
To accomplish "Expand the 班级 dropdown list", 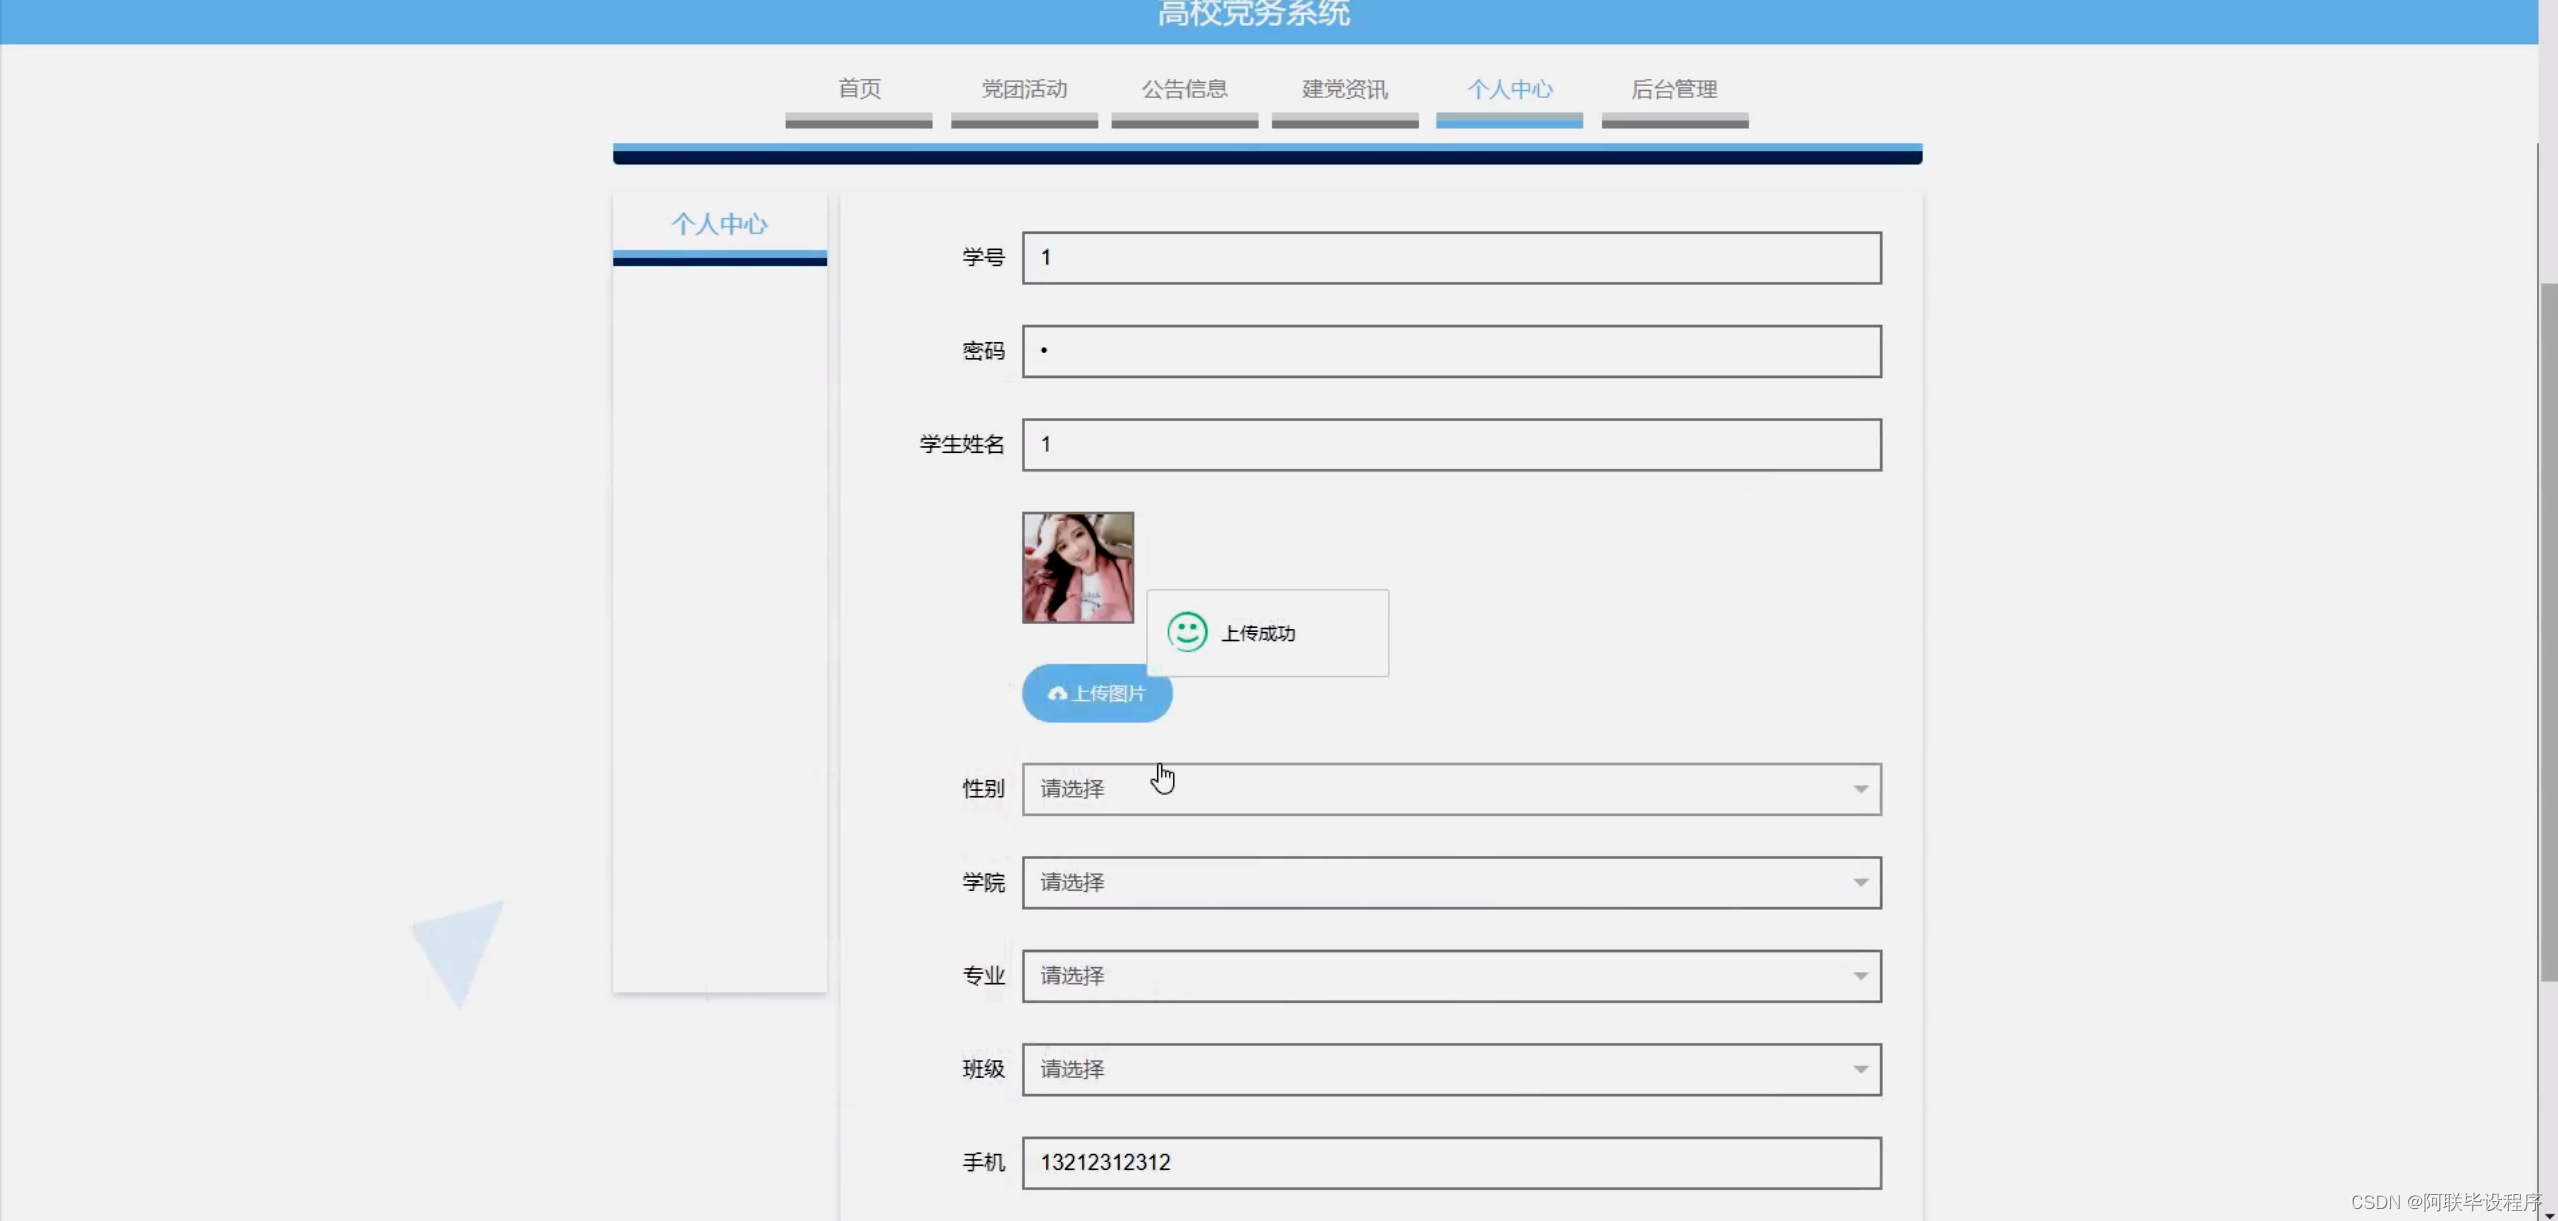I will 1860,1069.
